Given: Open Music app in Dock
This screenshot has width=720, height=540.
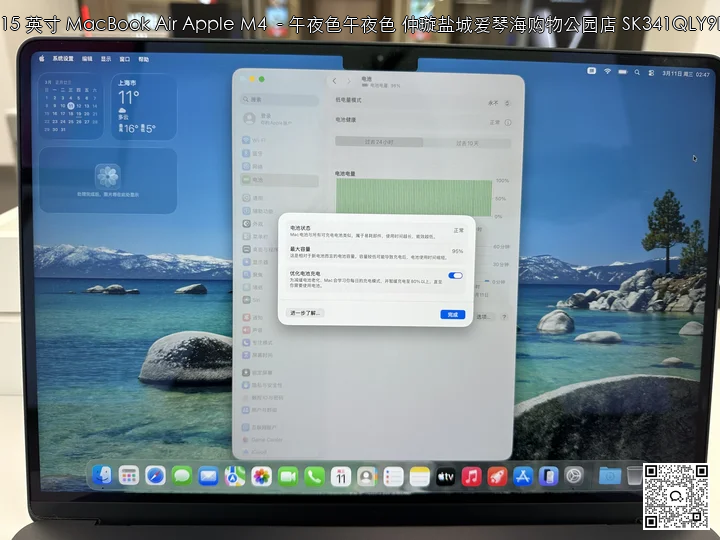Looking at the screenshot, I should tap(471, 477).
